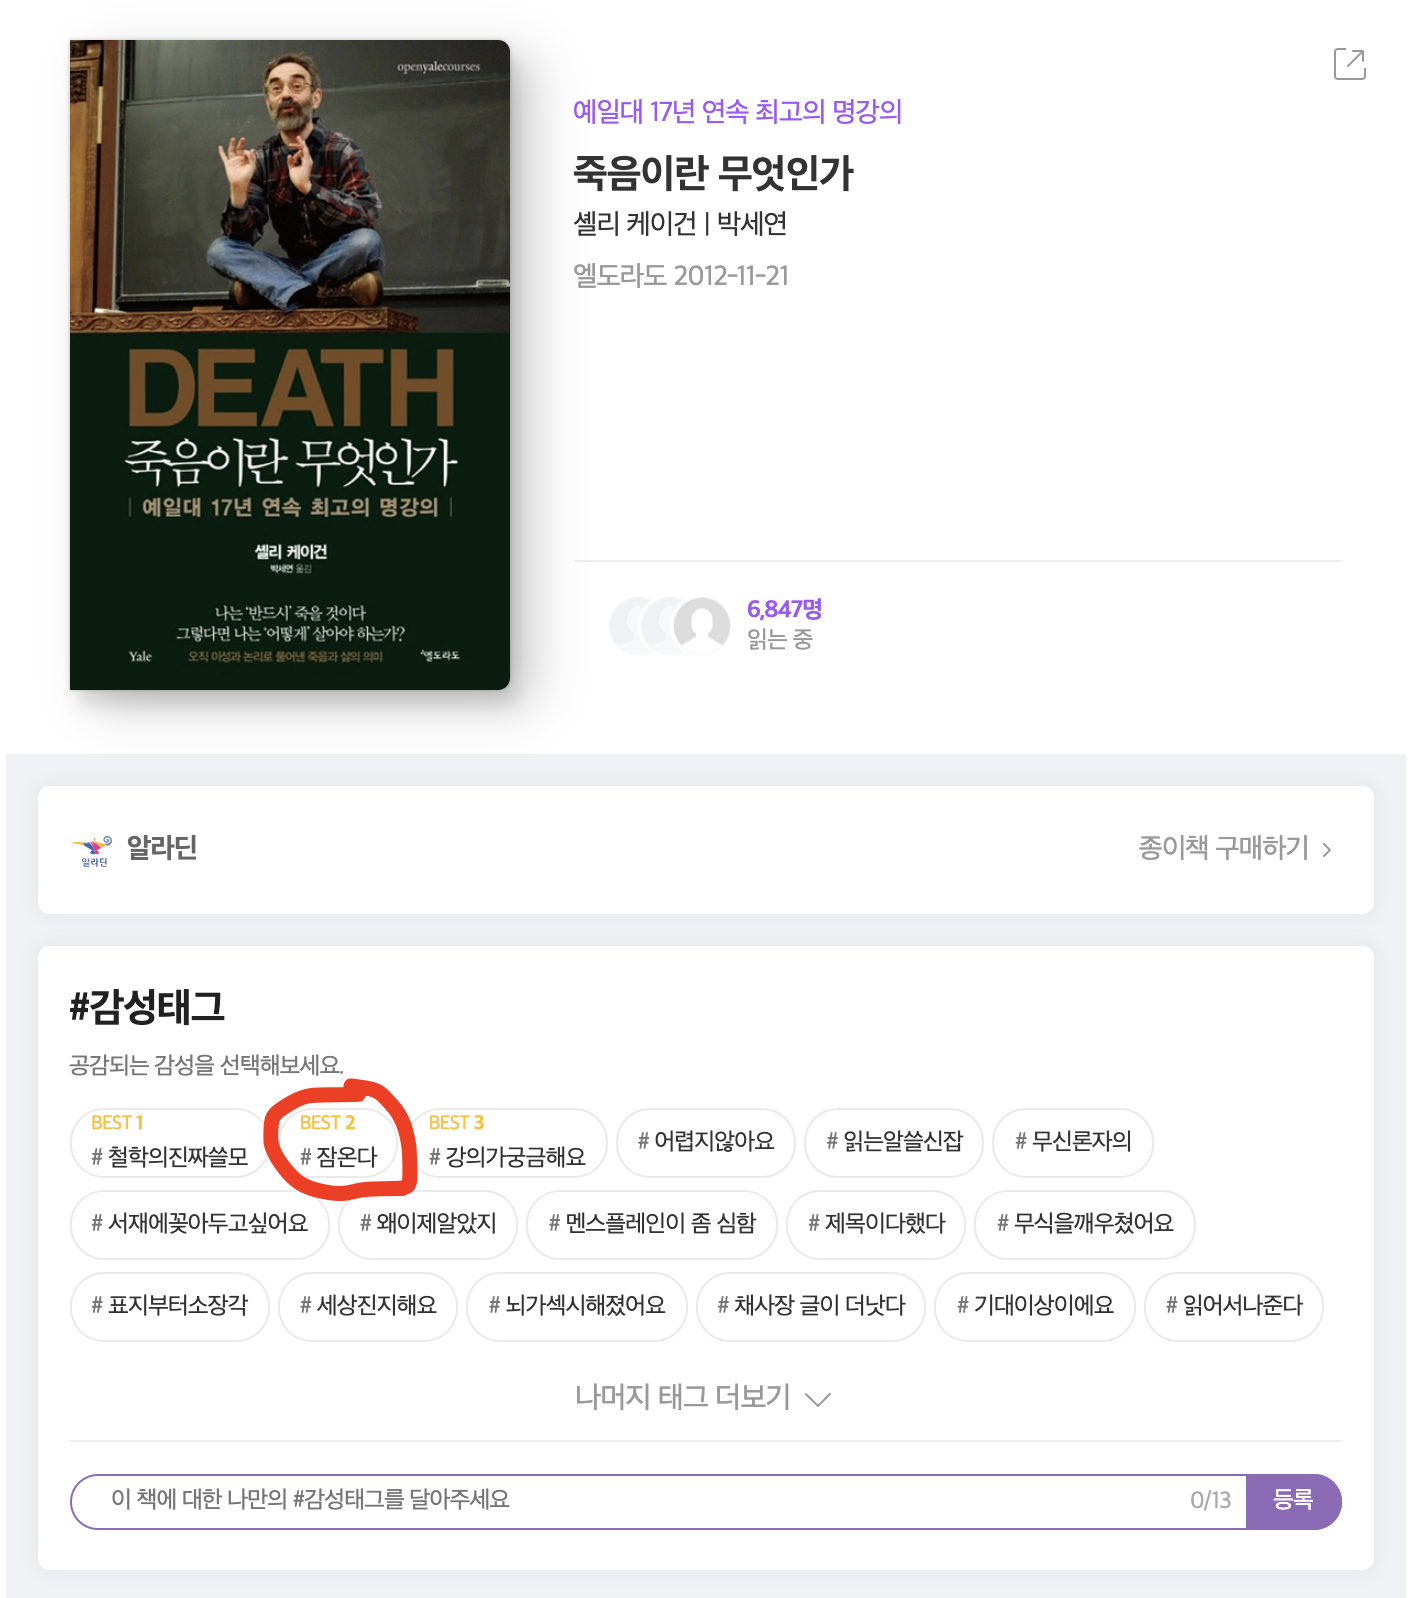Click the Aladin bookstore logo icon

point(93,850)
